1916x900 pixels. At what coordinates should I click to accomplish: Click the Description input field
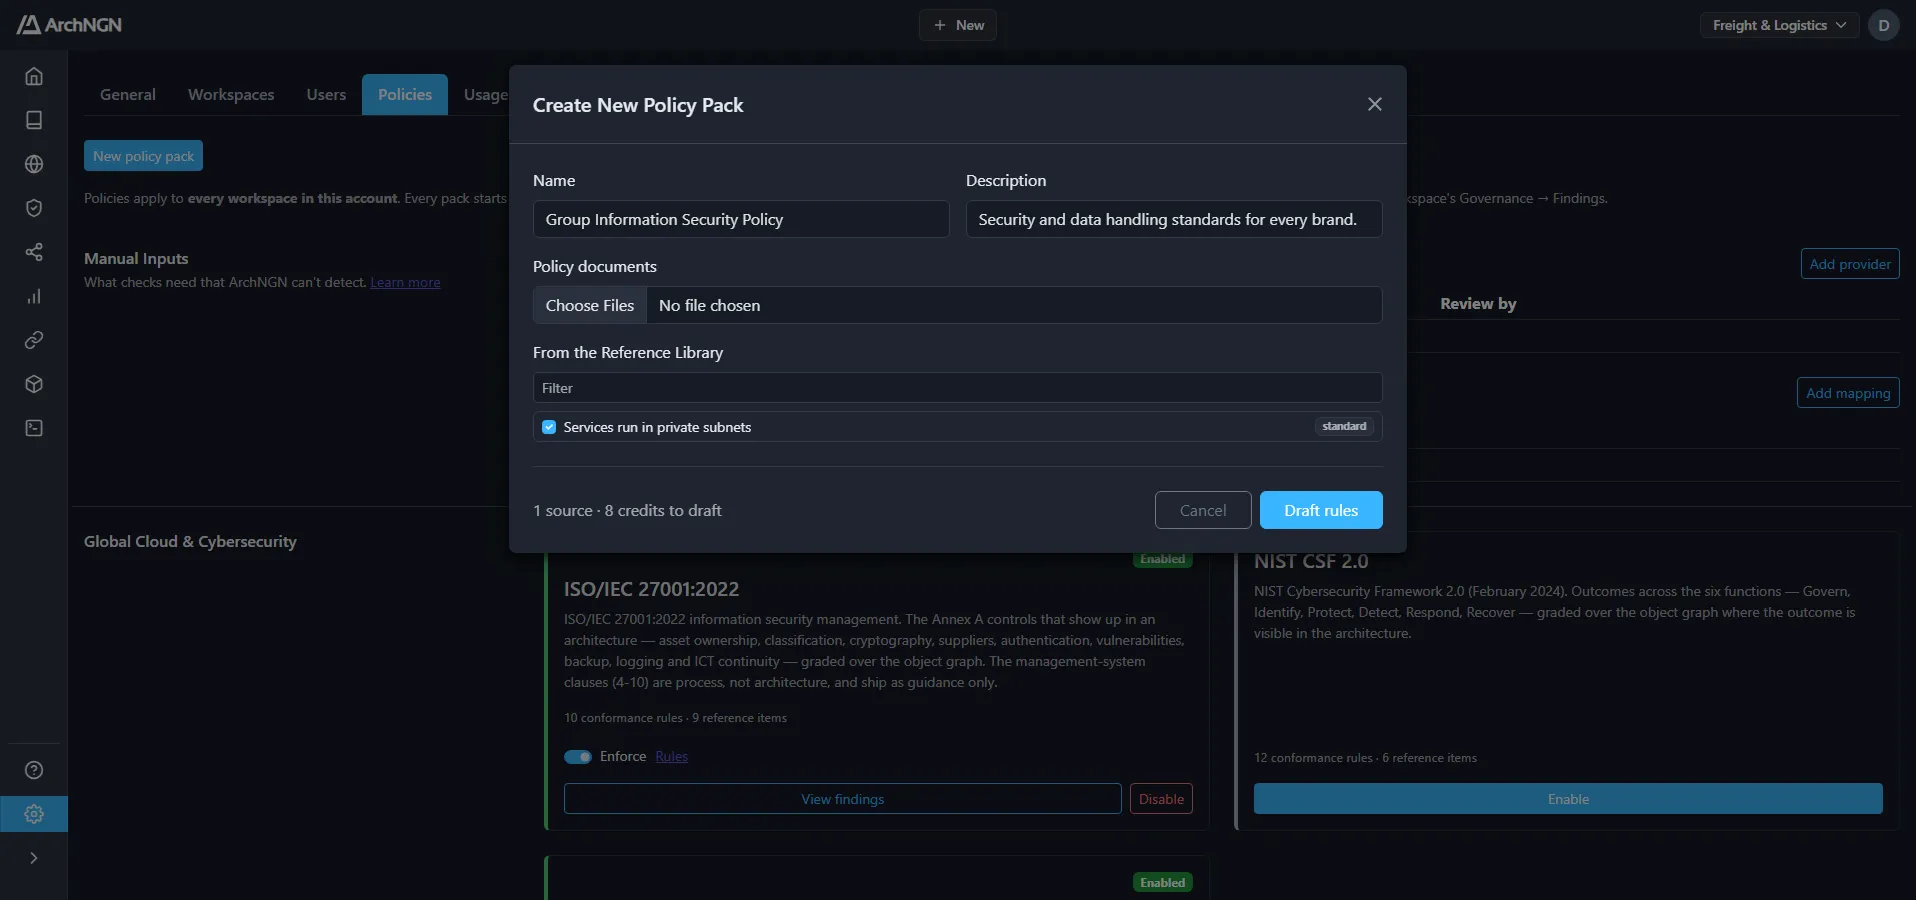pos(1174,219)
